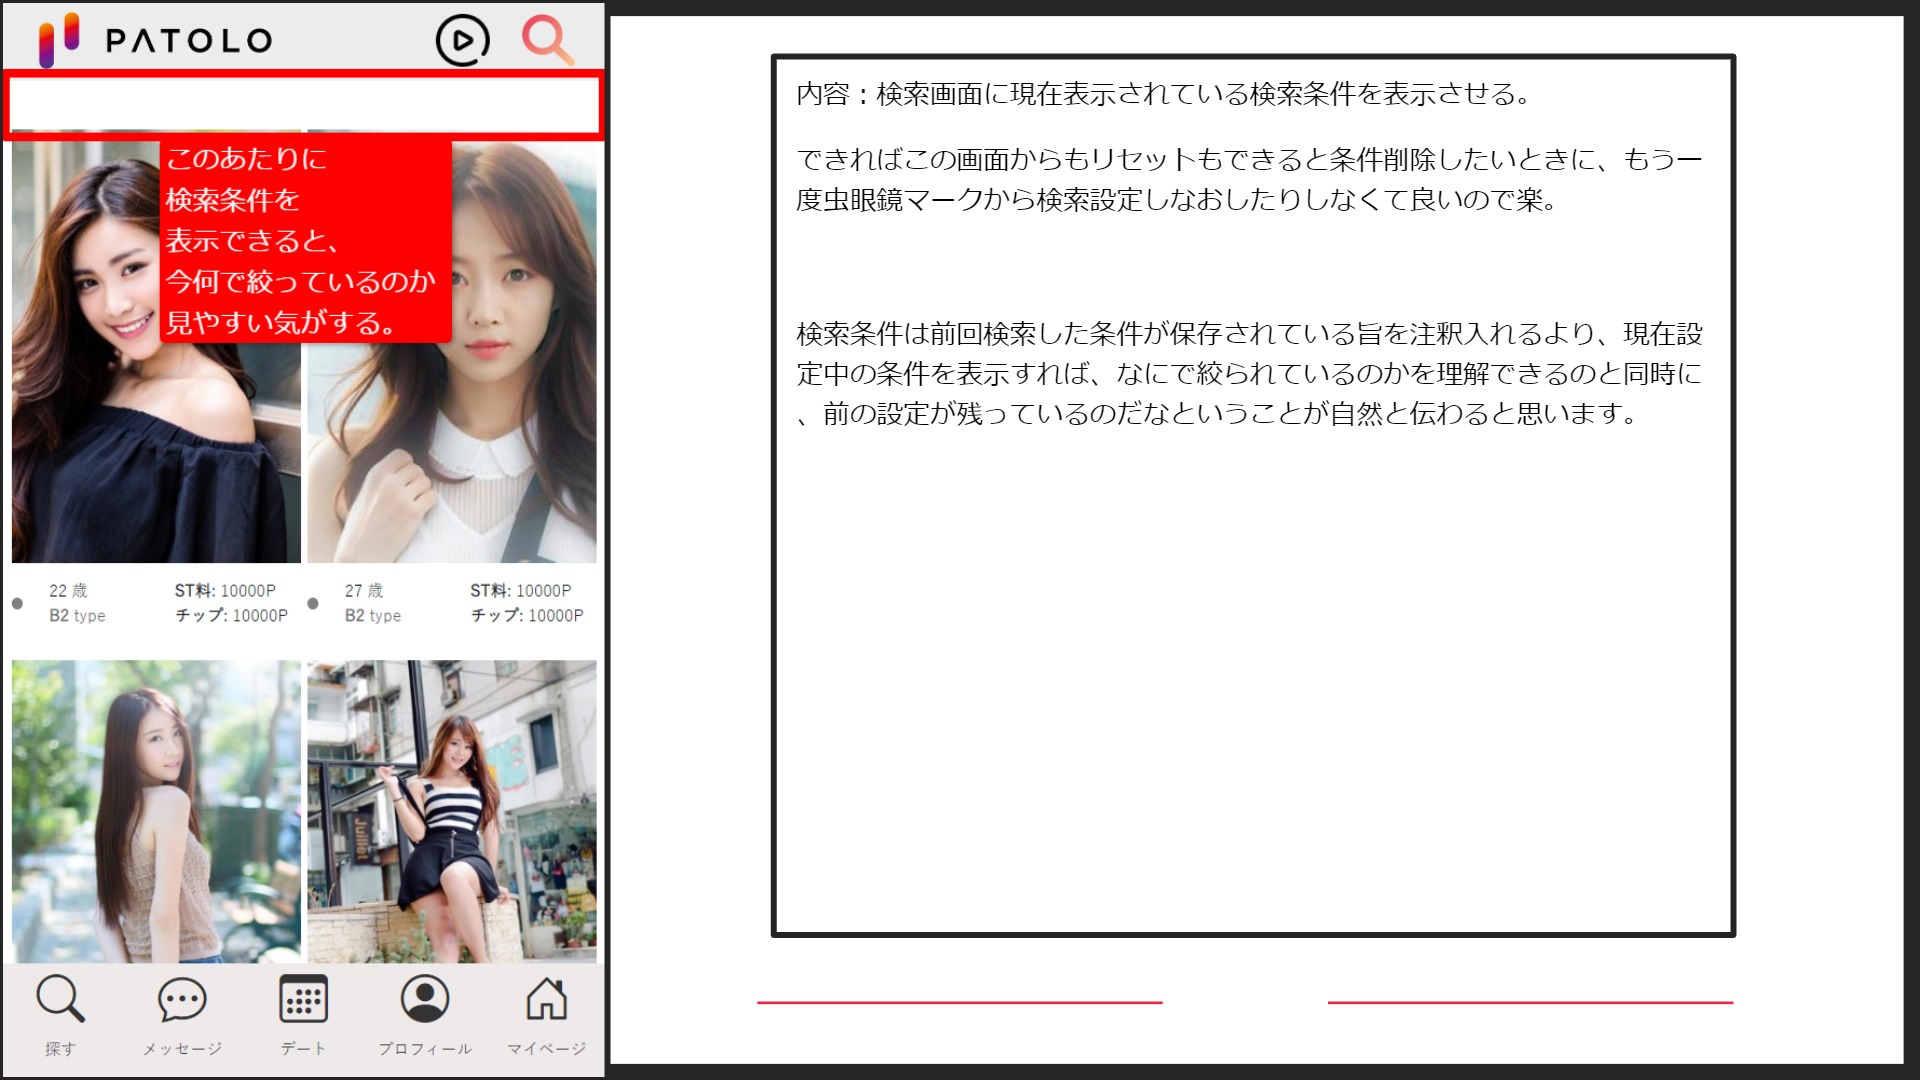View the striped-top profile photo at bottom right

pyautogui.click(x=452, y=810)
